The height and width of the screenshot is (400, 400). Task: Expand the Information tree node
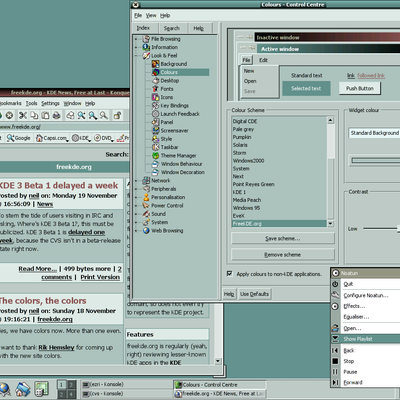[x=136, y=47]
